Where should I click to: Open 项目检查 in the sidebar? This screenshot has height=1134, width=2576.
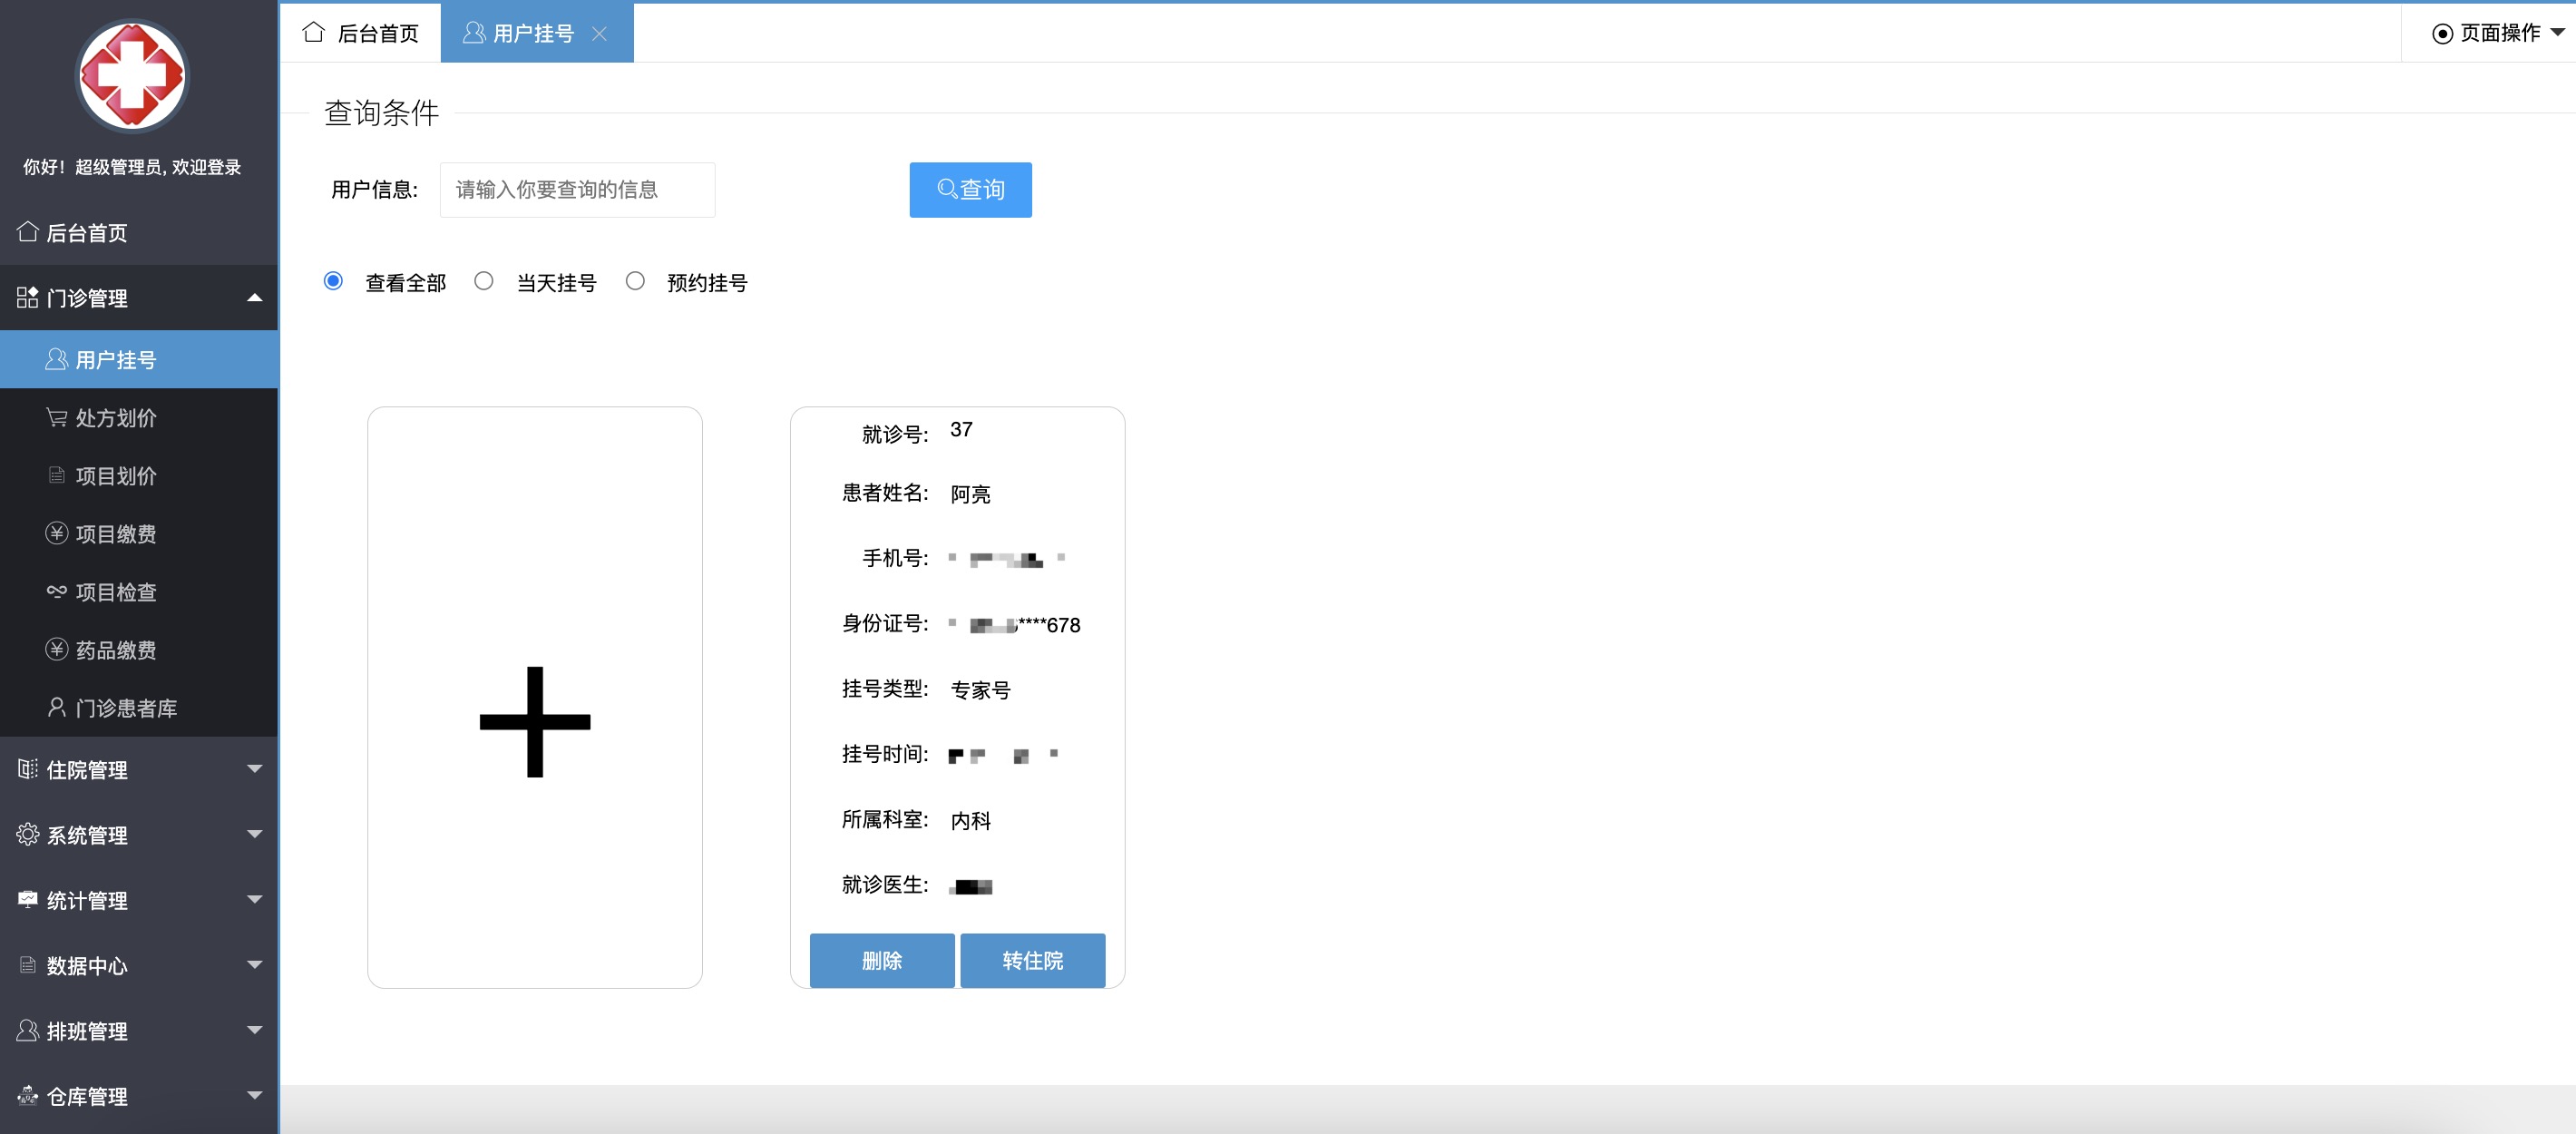(x=139, y=591)
